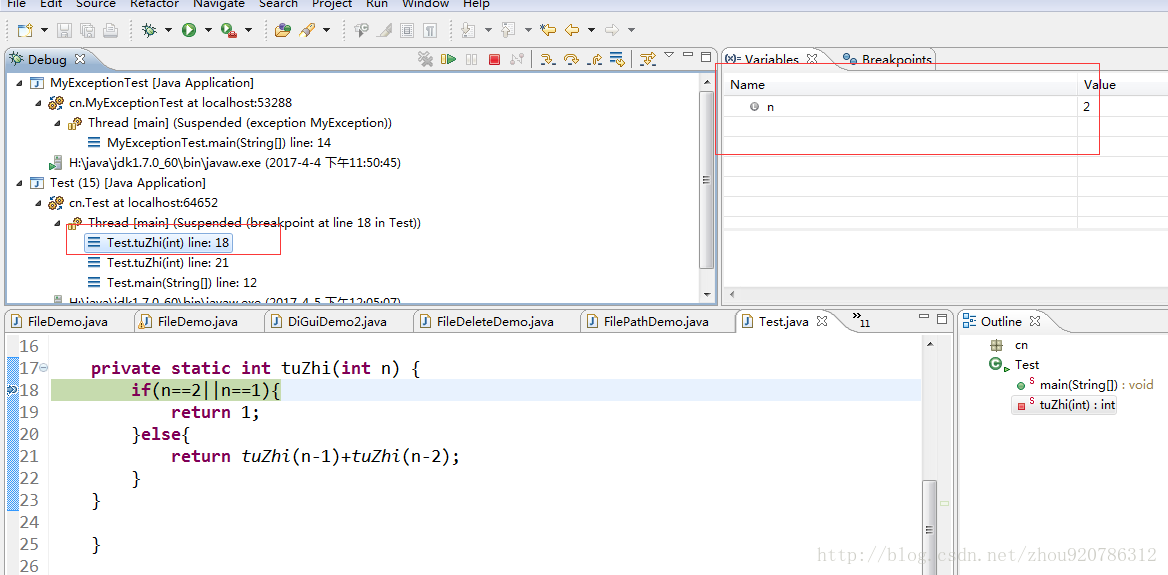Click the Debug view vertical scrollbar
This screenshot has height=575, width=1168.
[705, 179]
